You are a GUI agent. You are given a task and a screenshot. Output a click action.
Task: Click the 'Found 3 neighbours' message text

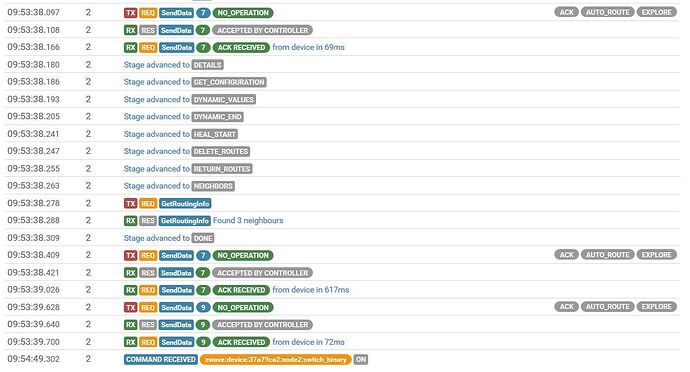(248, 221)
